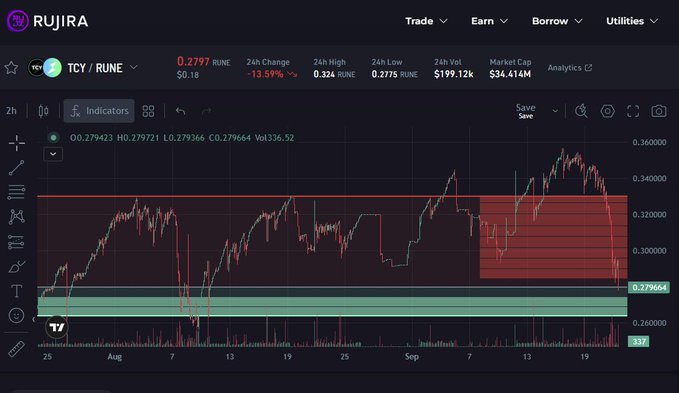Click the TradingView logo on chart
Viewport: 679px width, 393px height.
(x=57, y=327)
